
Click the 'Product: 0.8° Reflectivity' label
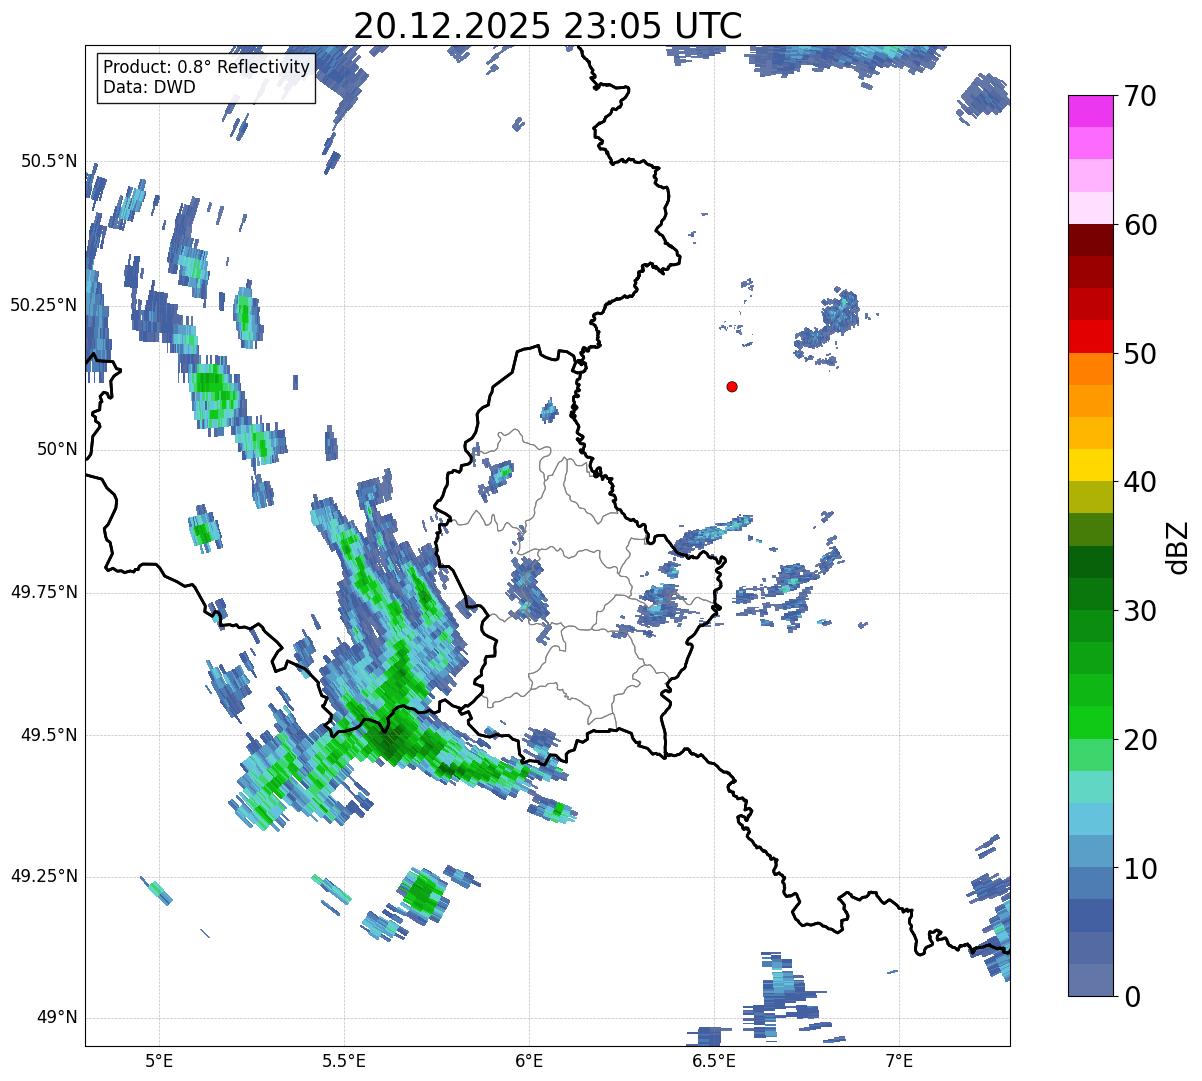(207, 67)
